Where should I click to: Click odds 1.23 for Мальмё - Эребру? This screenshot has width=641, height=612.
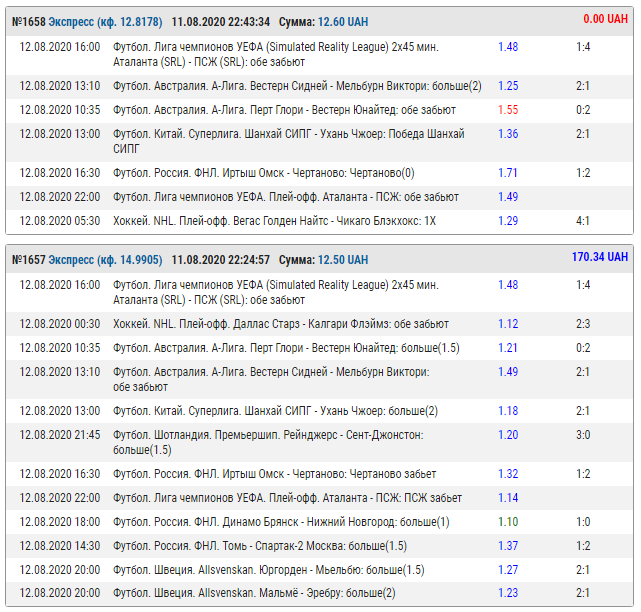coord(508,592)
